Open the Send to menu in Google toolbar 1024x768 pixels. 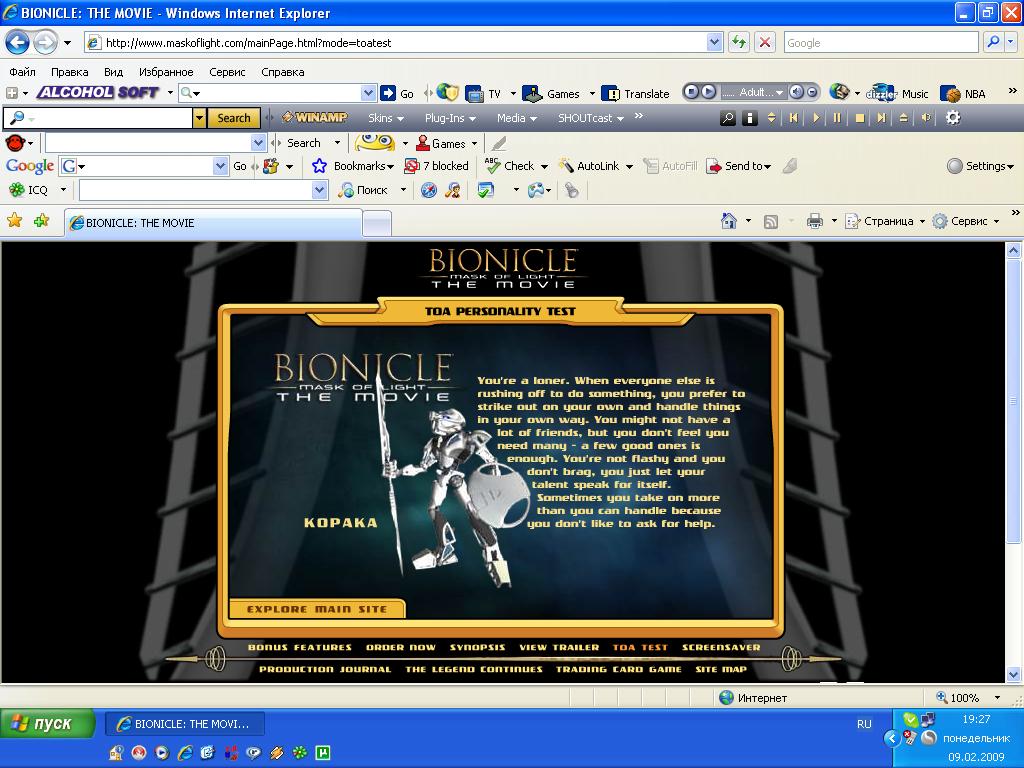[739, 166]
